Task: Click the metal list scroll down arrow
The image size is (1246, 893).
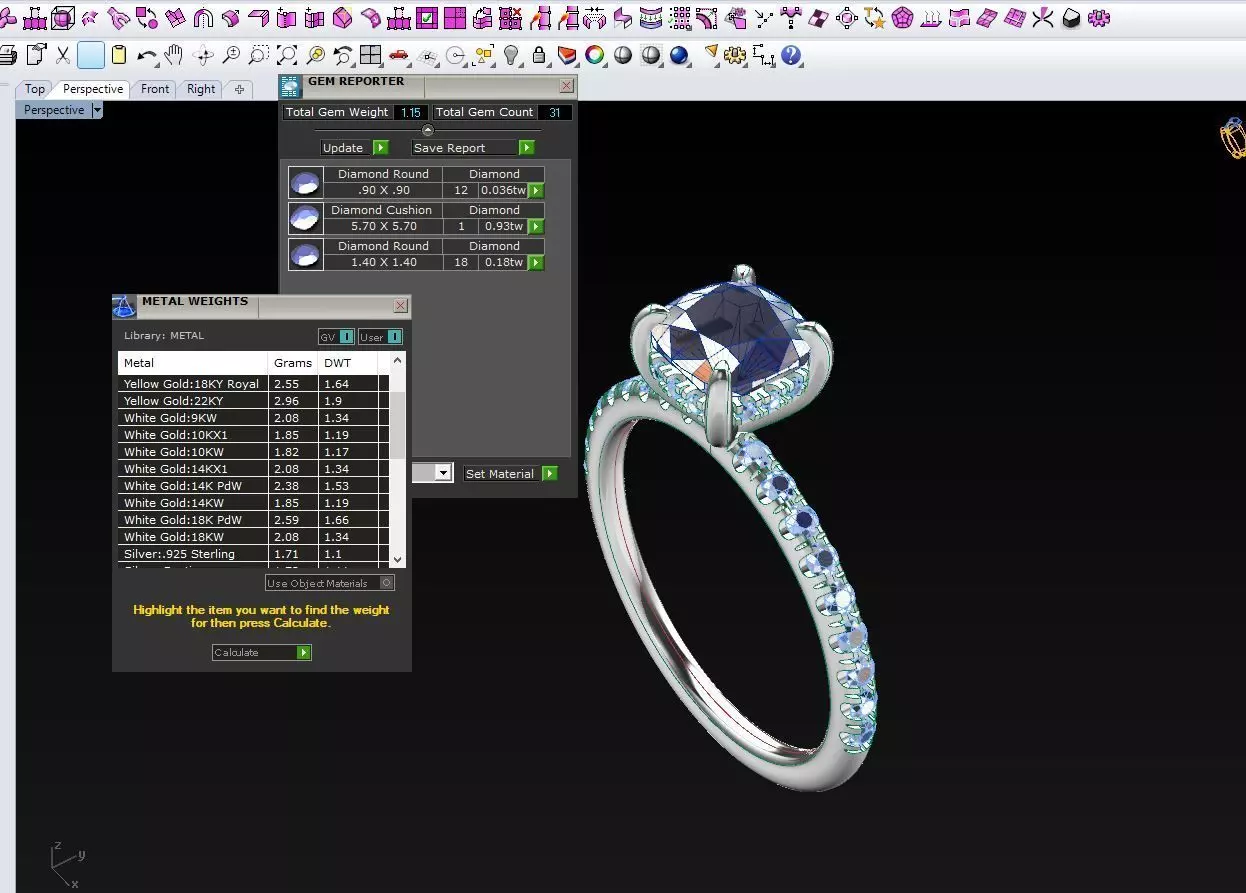Action: point(398,560)
